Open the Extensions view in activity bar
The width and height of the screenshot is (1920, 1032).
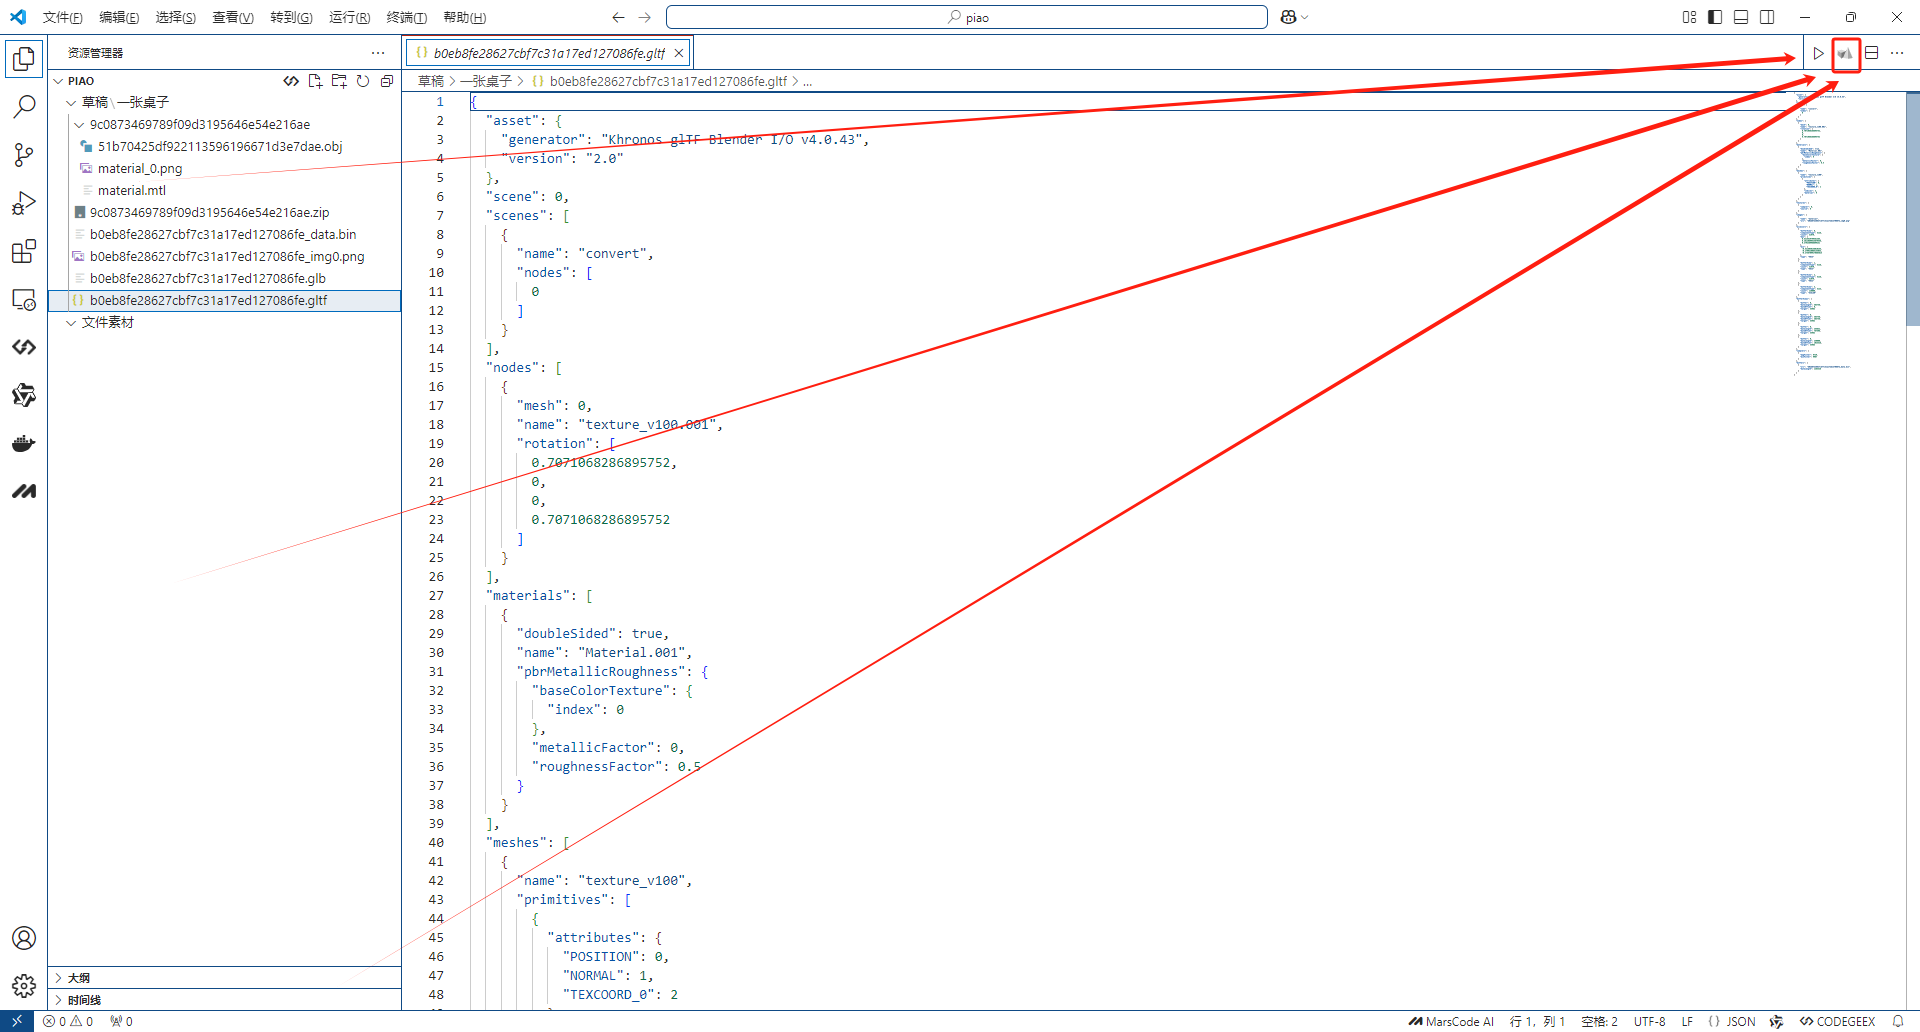(24, 251)
